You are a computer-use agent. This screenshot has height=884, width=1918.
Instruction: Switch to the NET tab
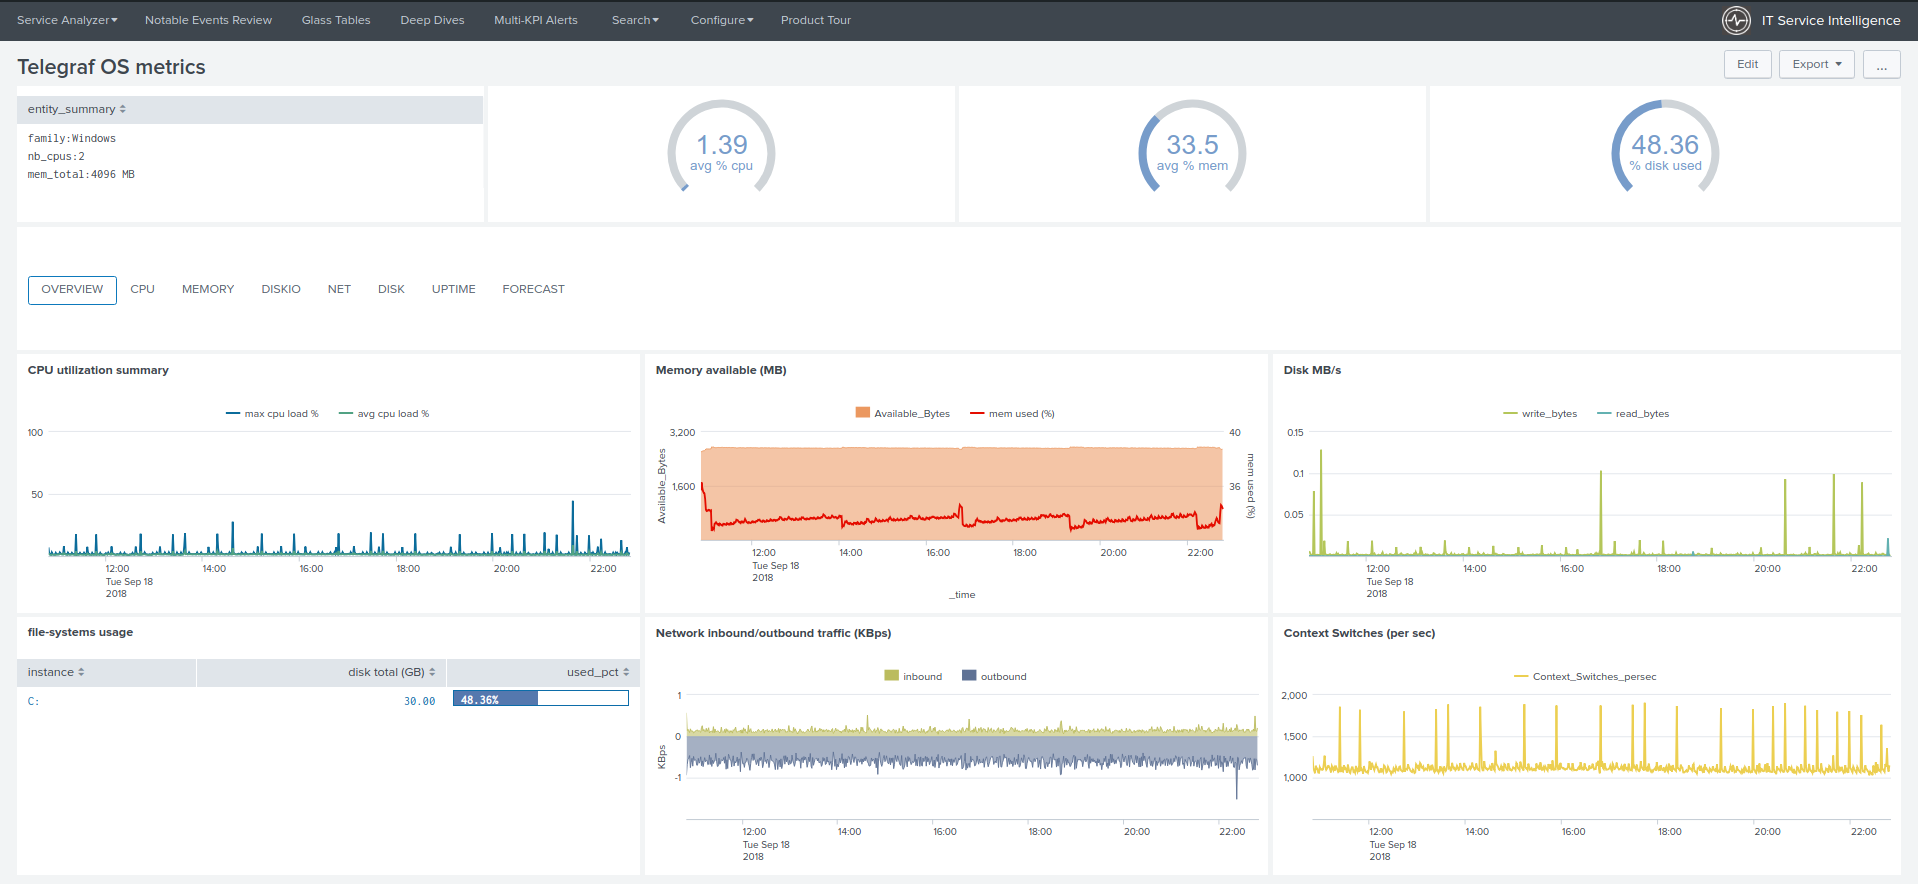click(x=339, y=290)
